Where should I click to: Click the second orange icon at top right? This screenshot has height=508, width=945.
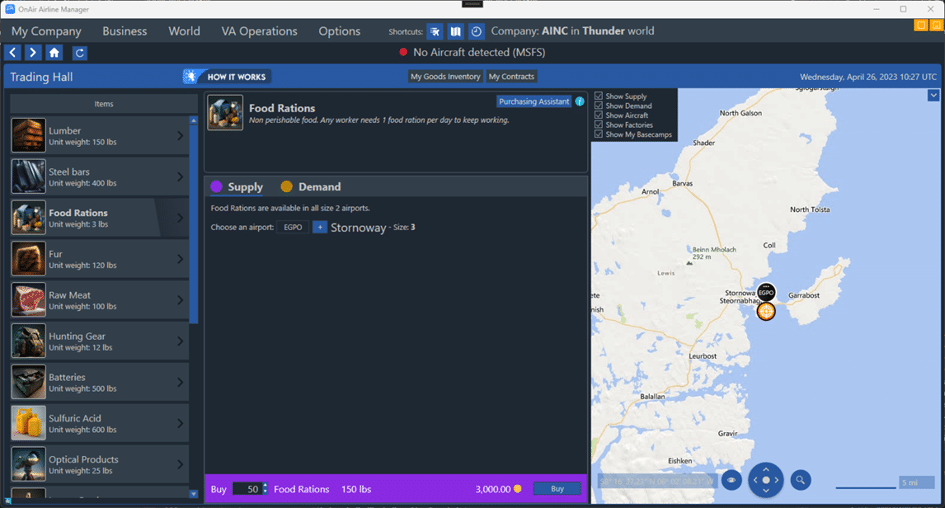pos(936,25)
